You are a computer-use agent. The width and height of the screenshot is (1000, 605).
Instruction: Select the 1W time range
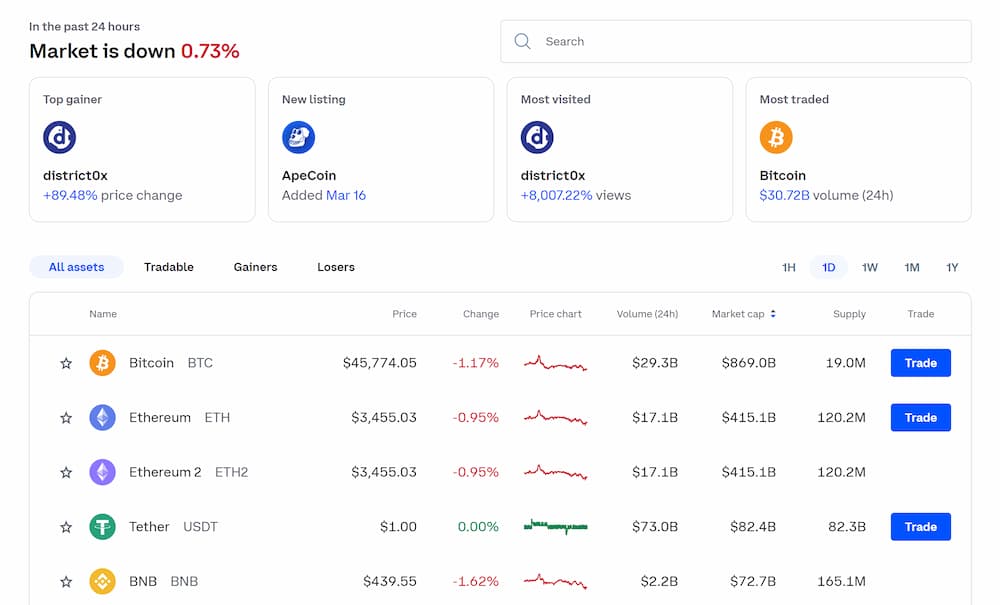pos(870,268)
